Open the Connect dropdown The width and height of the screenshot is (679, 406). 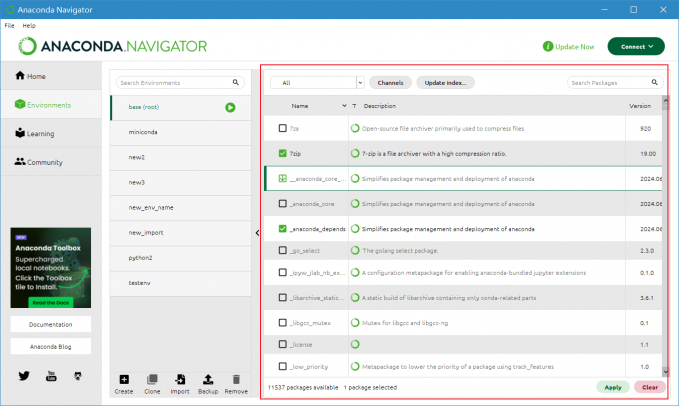click(x=636, y=46)
